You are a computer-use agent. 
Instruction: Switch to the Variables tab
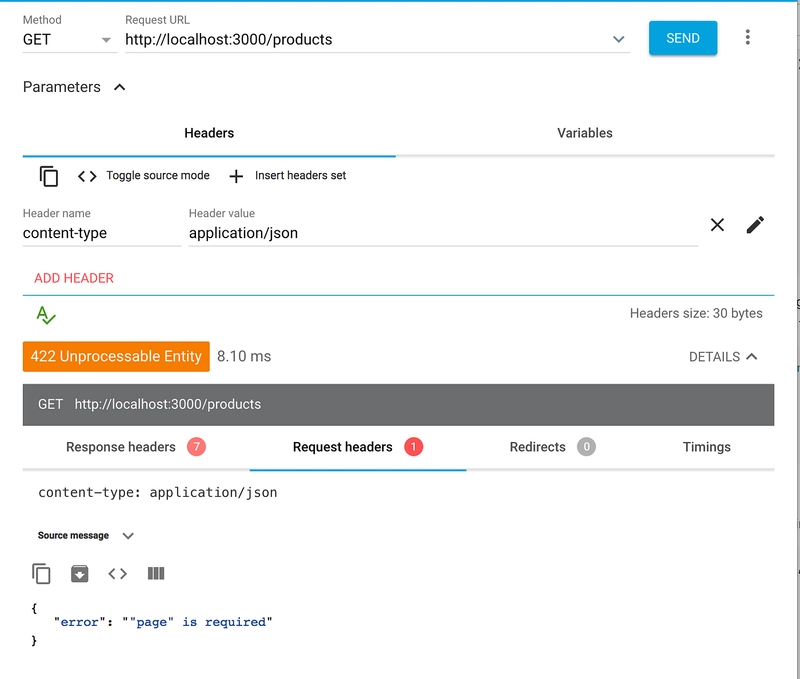pos(585,133)
